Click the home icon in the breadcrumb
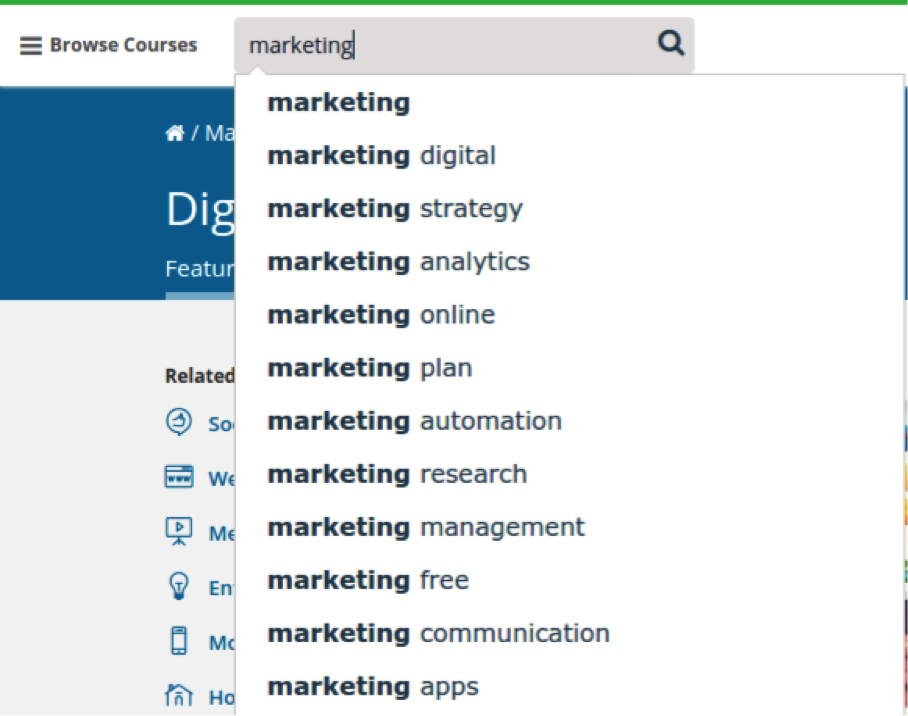Viewport: 908px width, 716px height. coord(175,131)
